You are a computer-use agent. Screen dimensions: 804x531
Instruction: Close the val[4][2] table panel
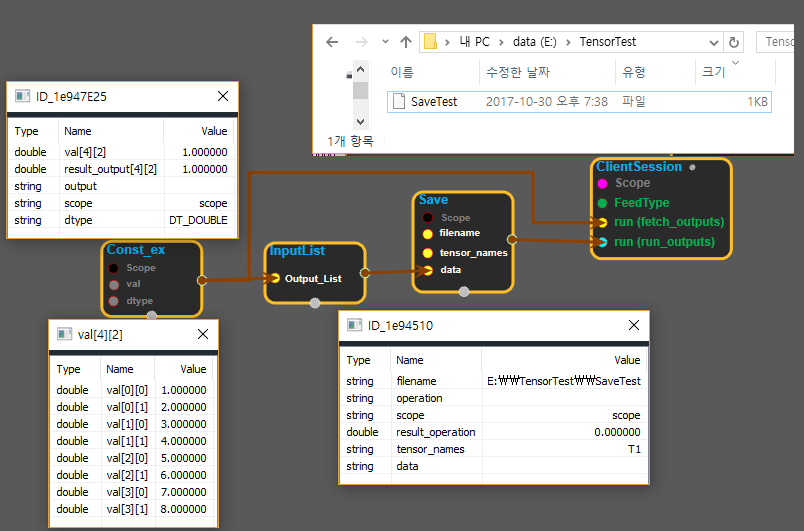(202, 334)
